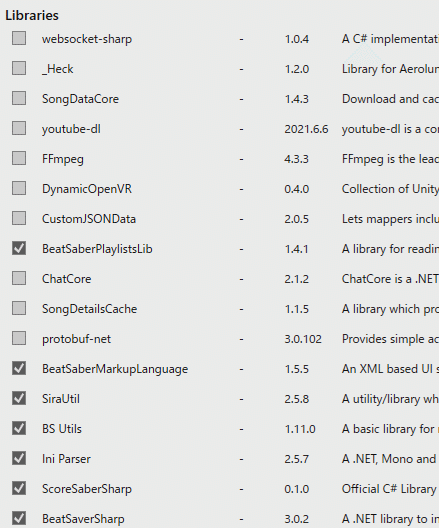Click the 'ChatCore is a .NET' description
This screenshot has height=528, width=439.
tap(390, 279)
